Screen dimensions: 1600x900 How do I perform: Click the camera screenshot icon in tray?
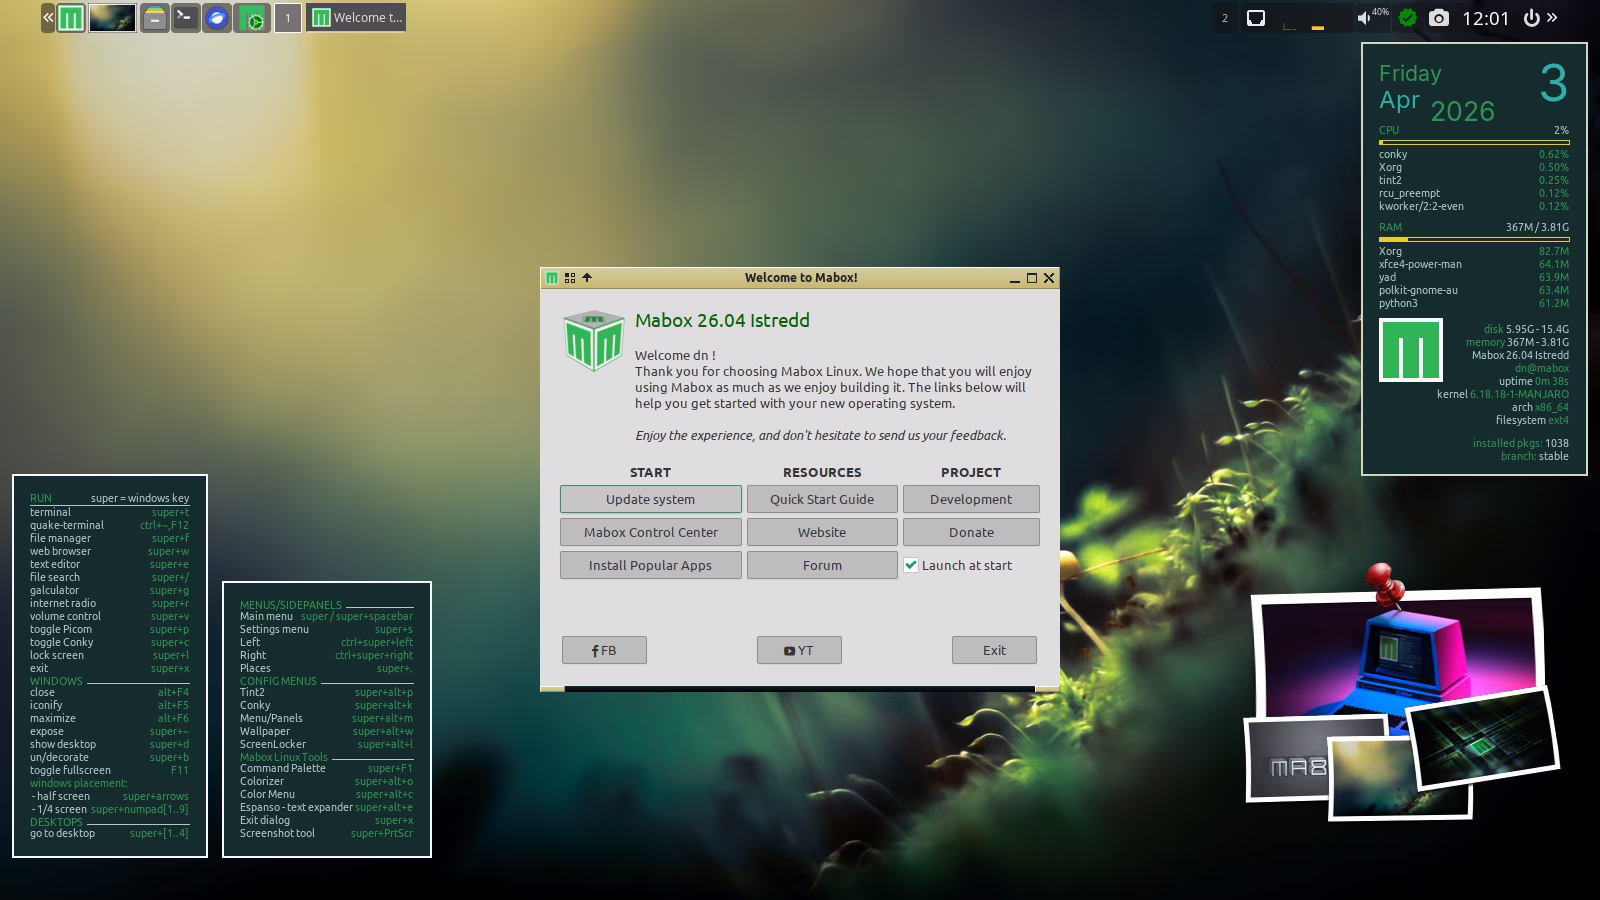pos(1438,18)
